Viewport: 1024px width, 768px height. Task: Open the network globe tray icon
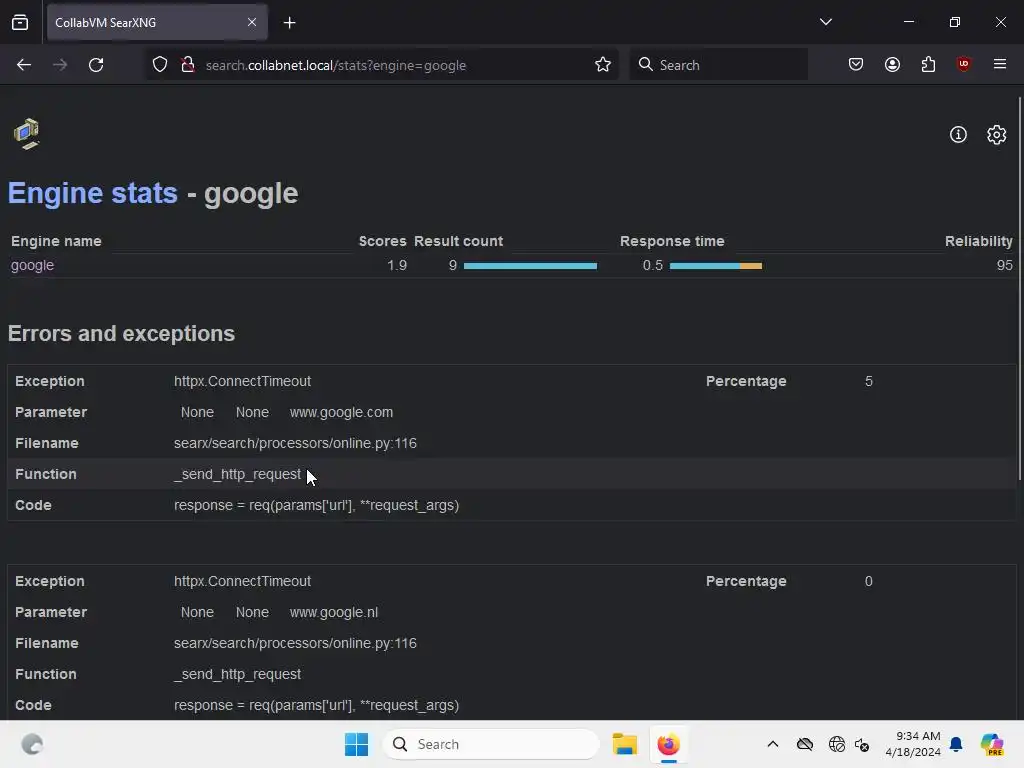[x=836, y=744]
